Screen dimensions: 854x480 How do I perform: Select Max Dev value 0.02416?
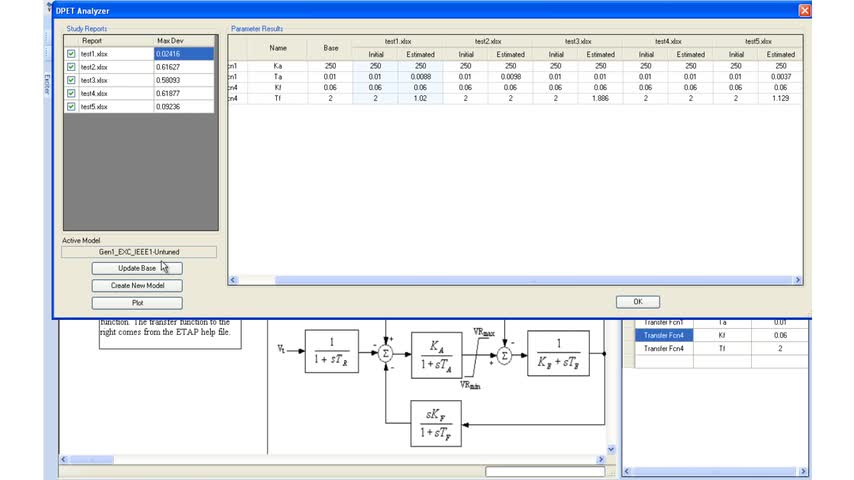click(184, 54)
